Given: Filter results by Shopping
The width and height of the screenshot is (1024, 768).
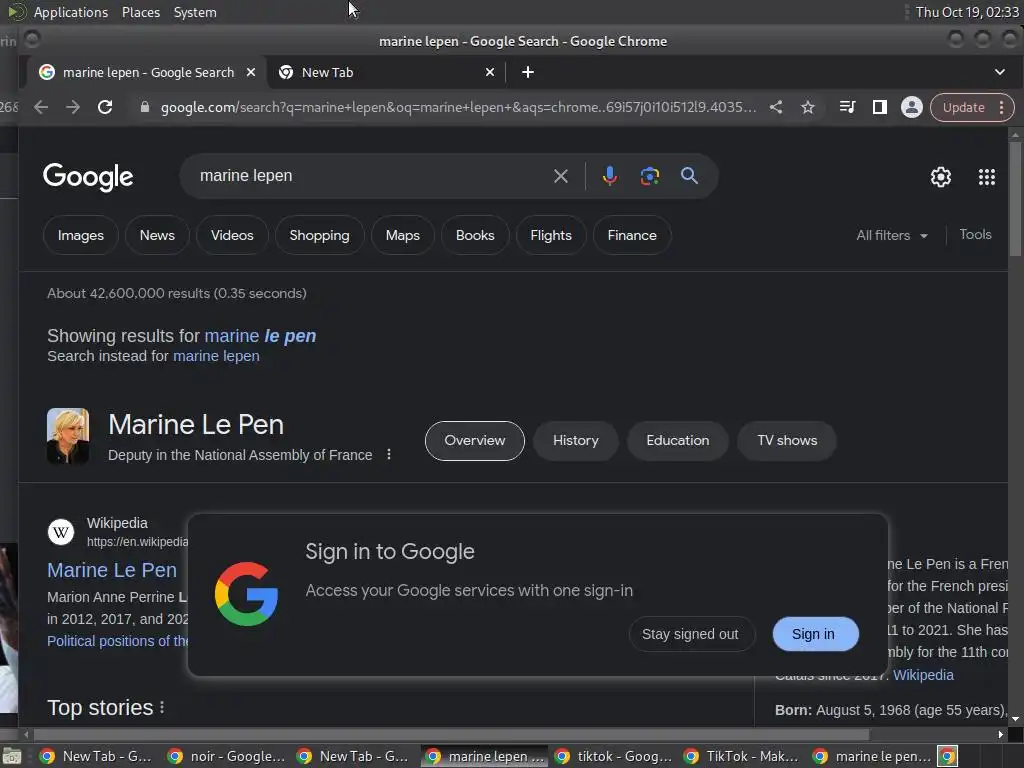Looking at the screenshot, I should coord(319,235).
